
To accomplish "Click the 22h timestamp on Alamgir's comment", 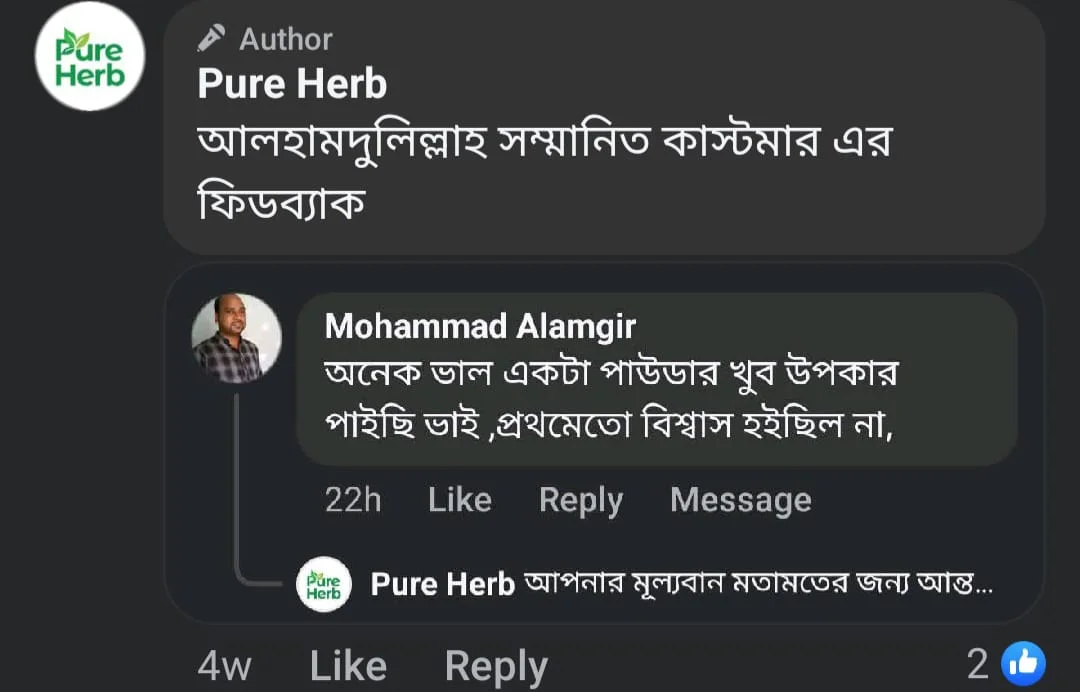I will click(x=353, y=500).
